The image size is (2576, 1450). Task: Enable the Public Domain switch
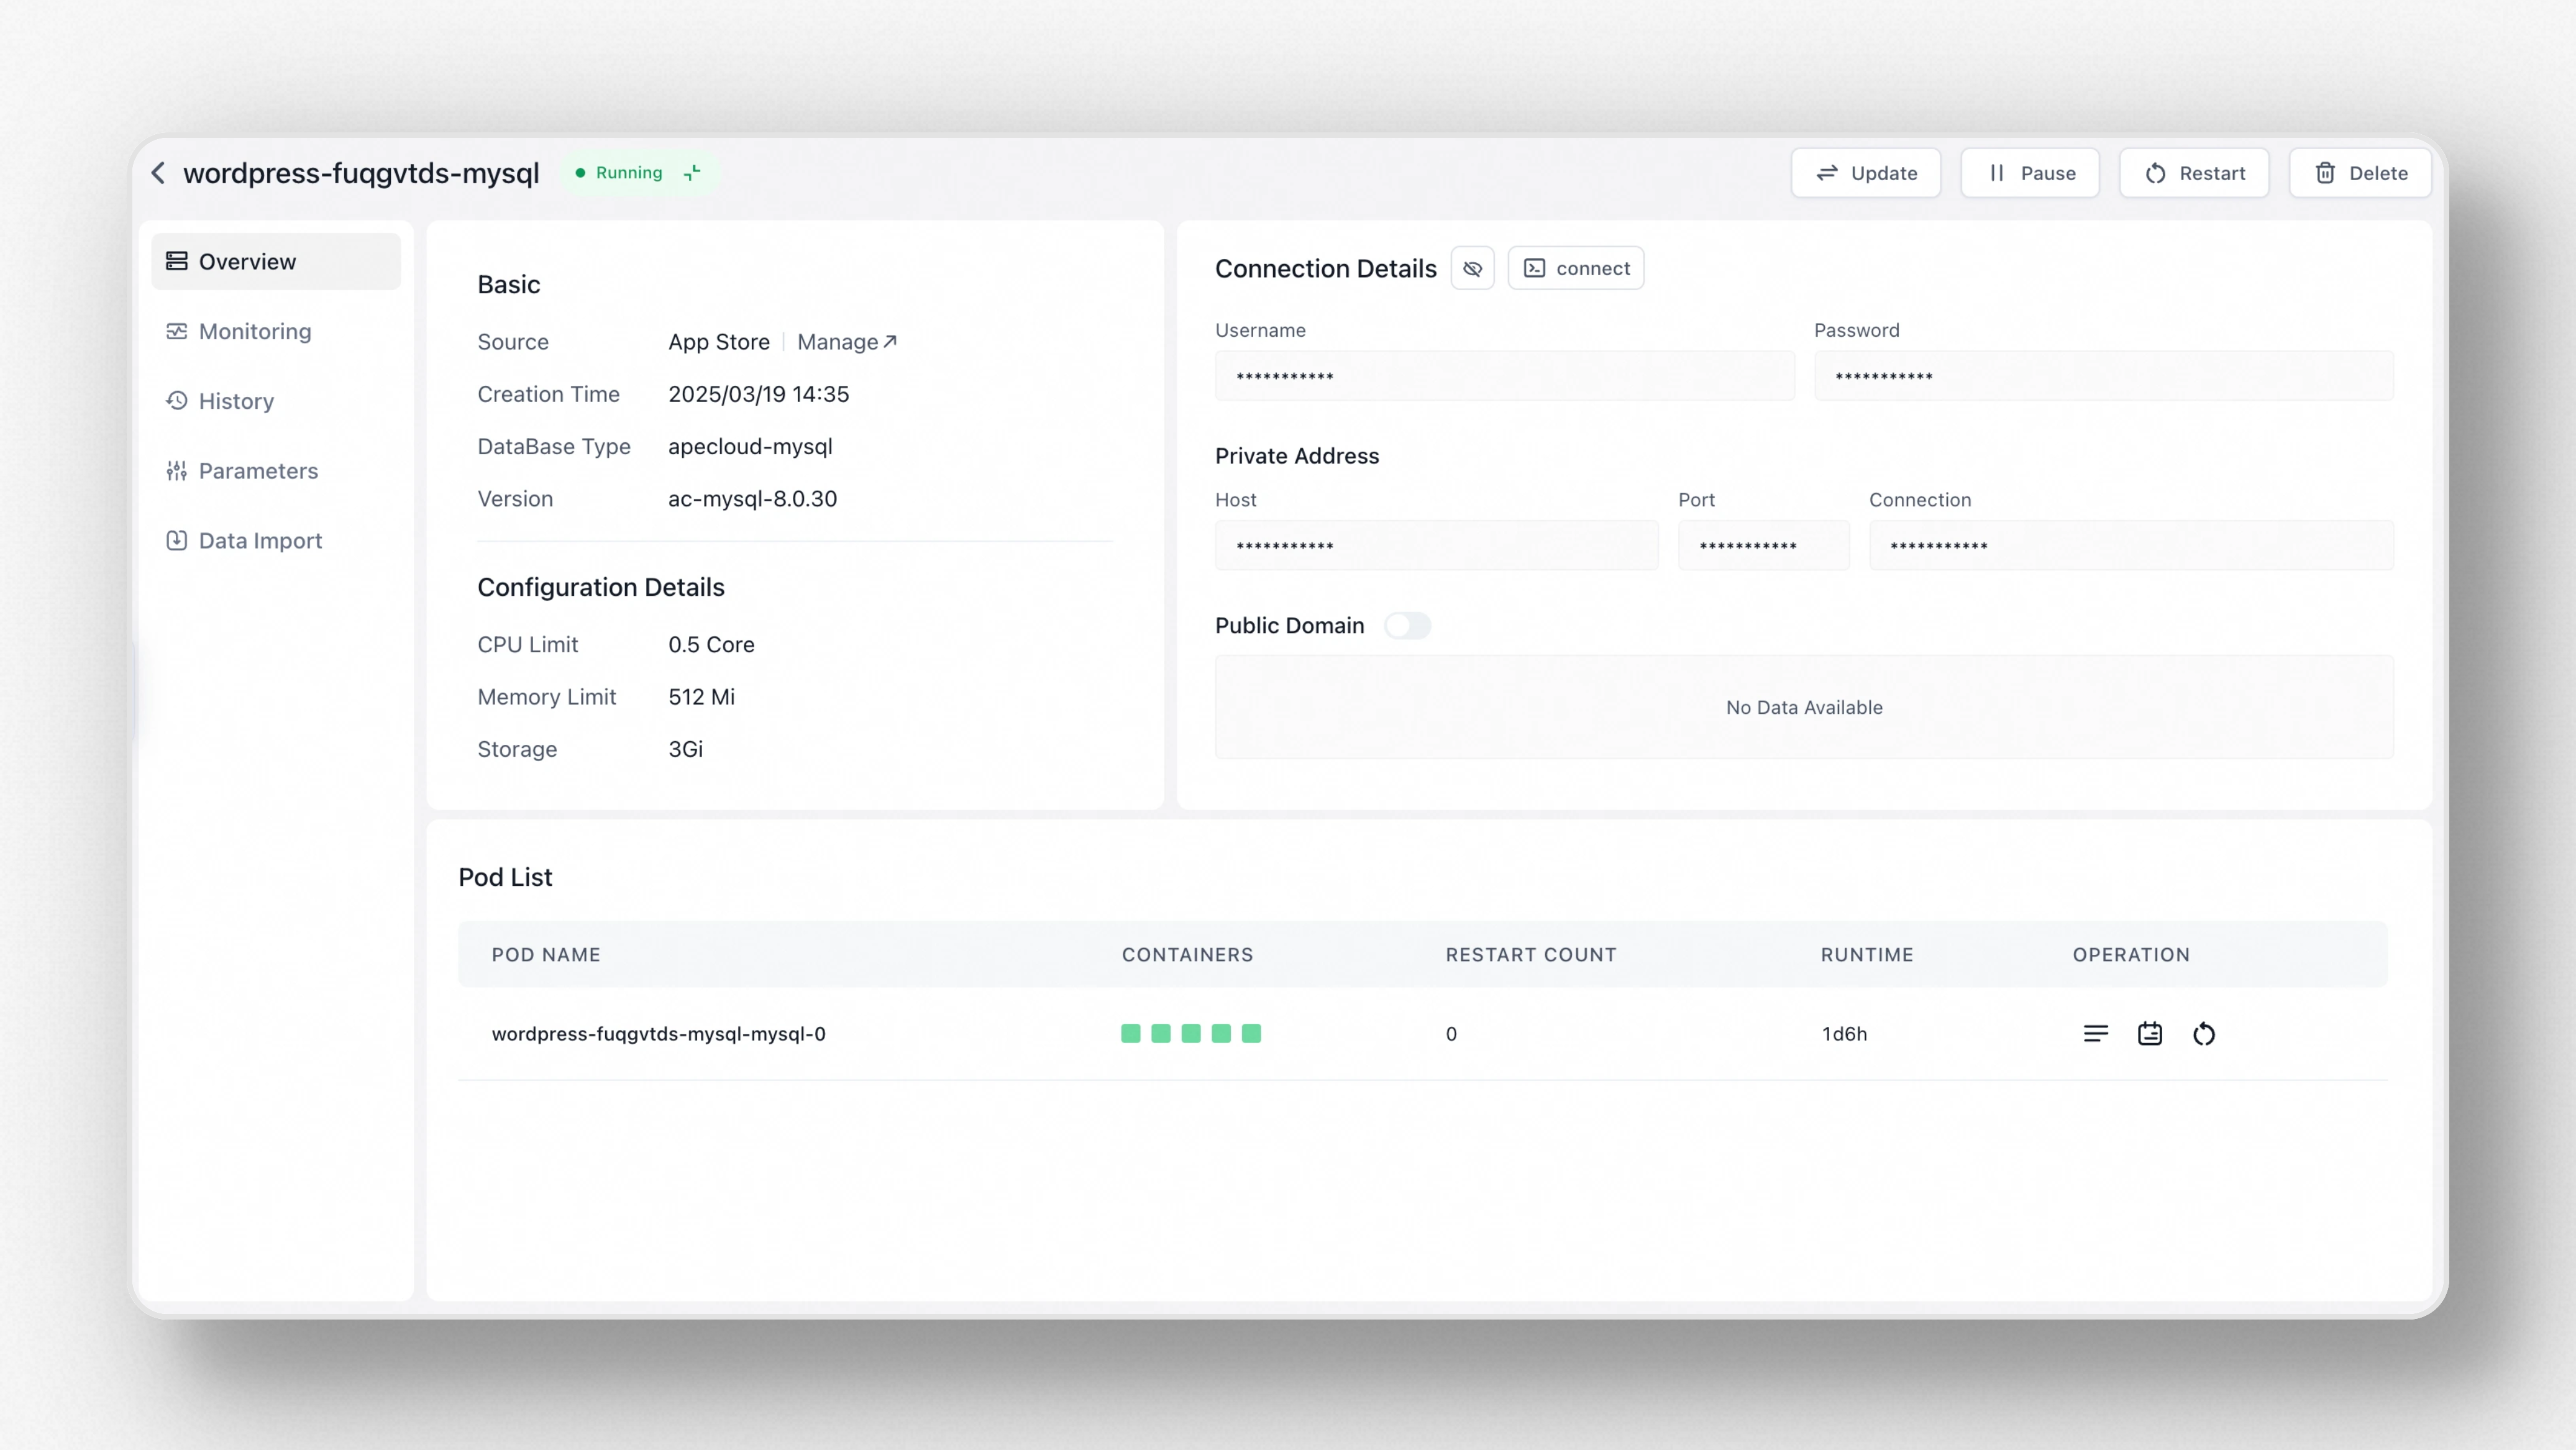(1407, 625)
